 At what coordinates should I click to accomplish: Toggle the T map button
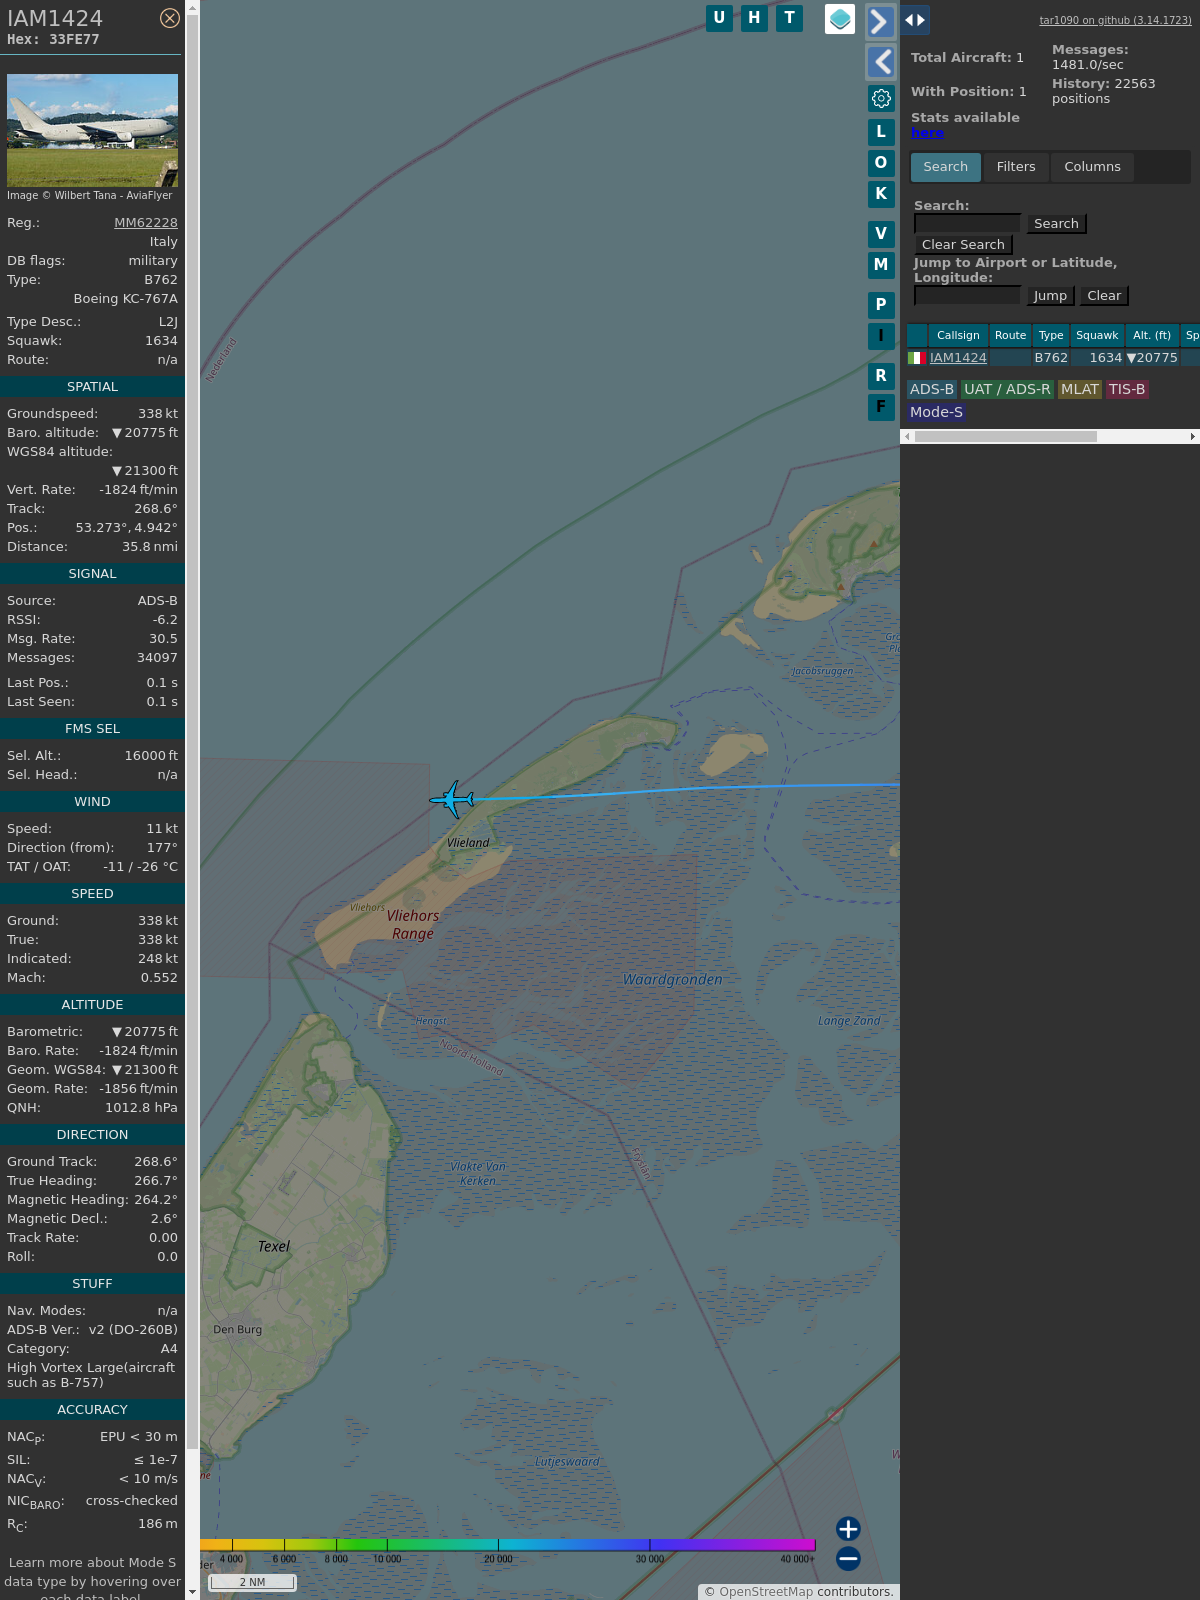(x=789, y=18)
